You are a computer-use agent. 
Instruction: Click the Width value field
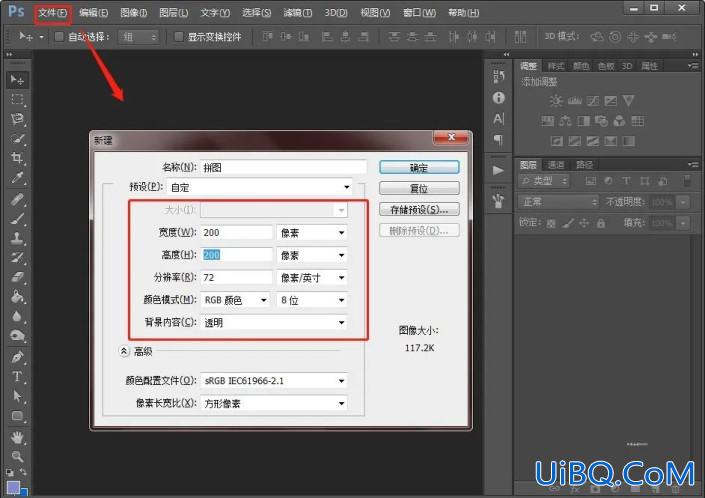coord(236,233)
